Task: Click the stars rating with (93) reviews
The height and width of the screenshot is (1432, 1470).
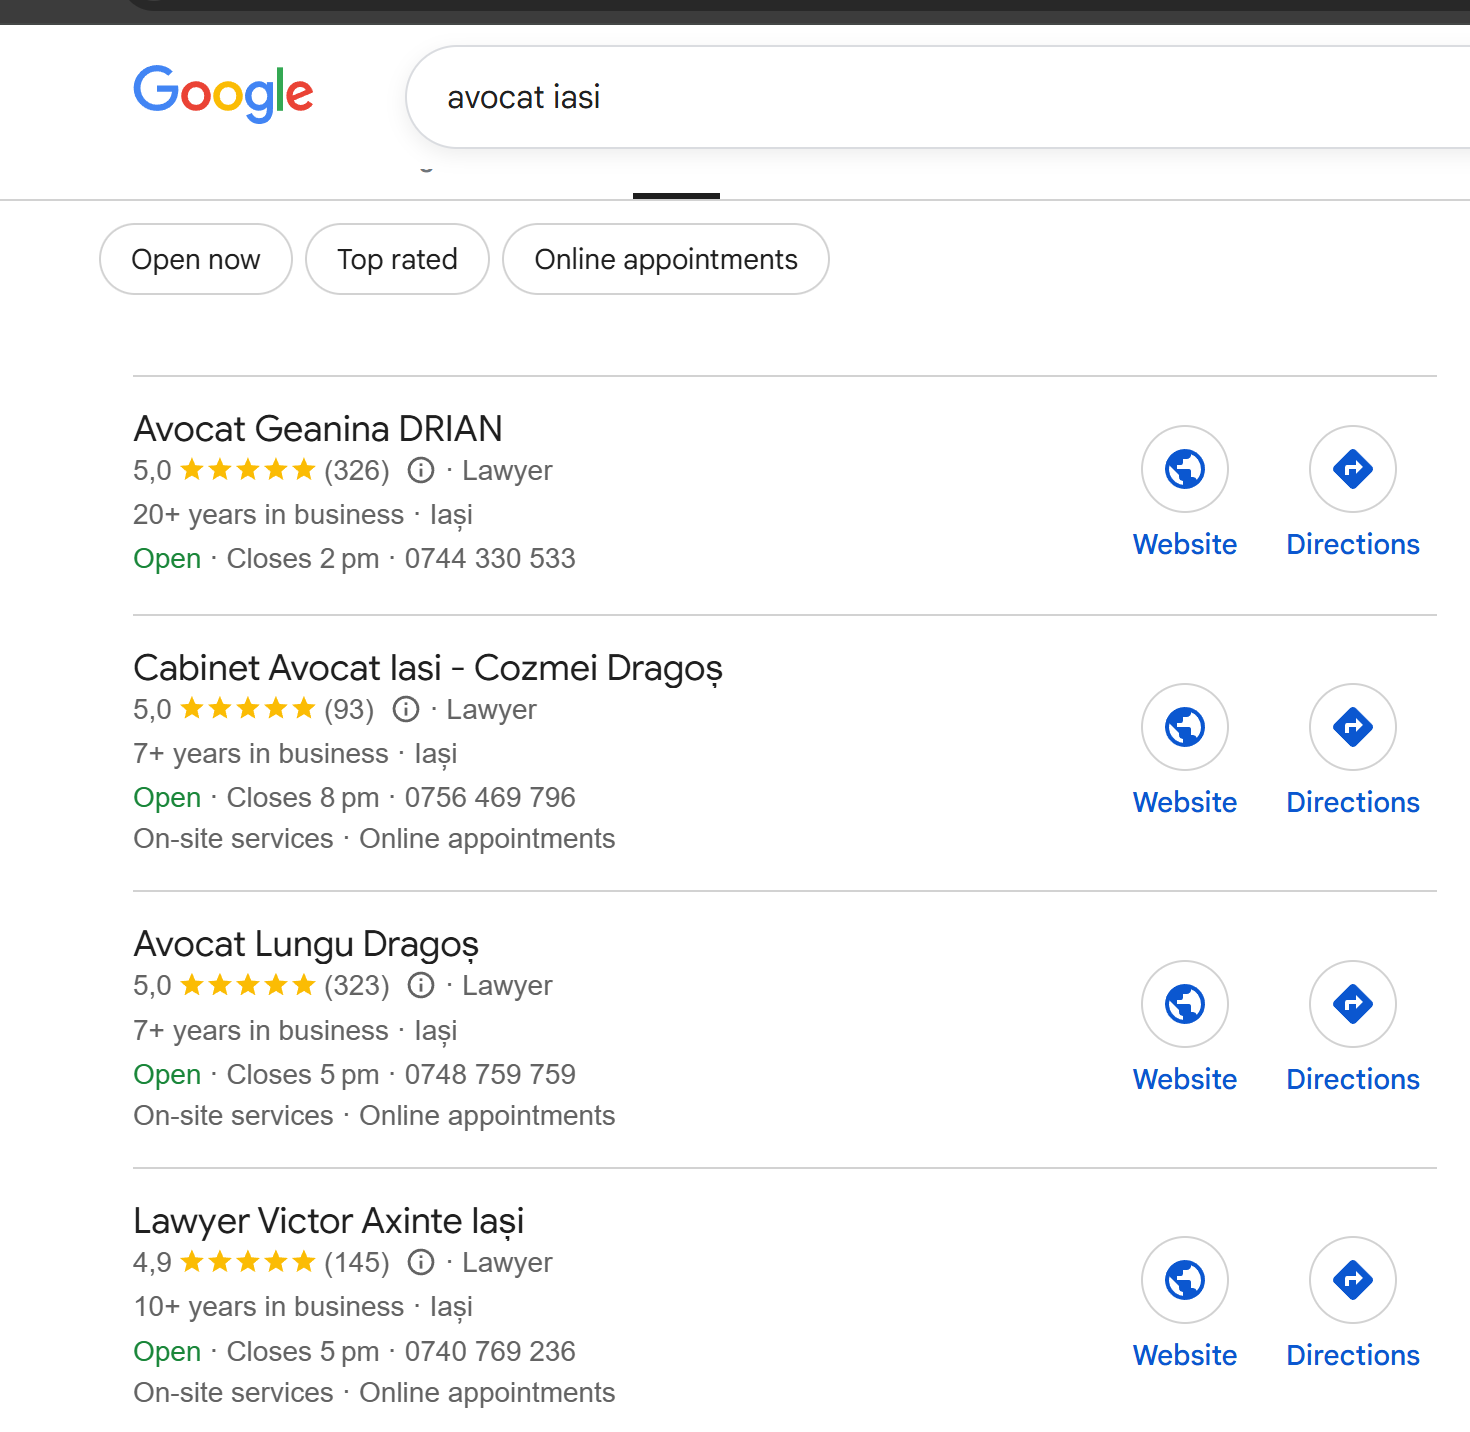Action: click(x=248, y=709)
